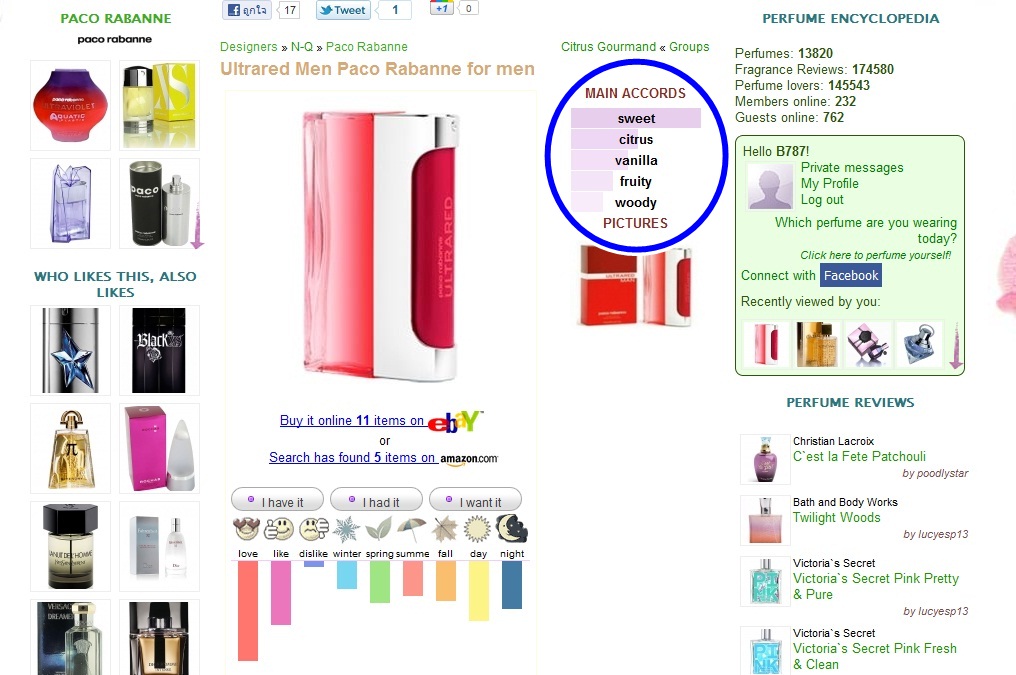Select the 'I have it' option
The height and width of the screenshot is (675, 1016).
point(277,501)
